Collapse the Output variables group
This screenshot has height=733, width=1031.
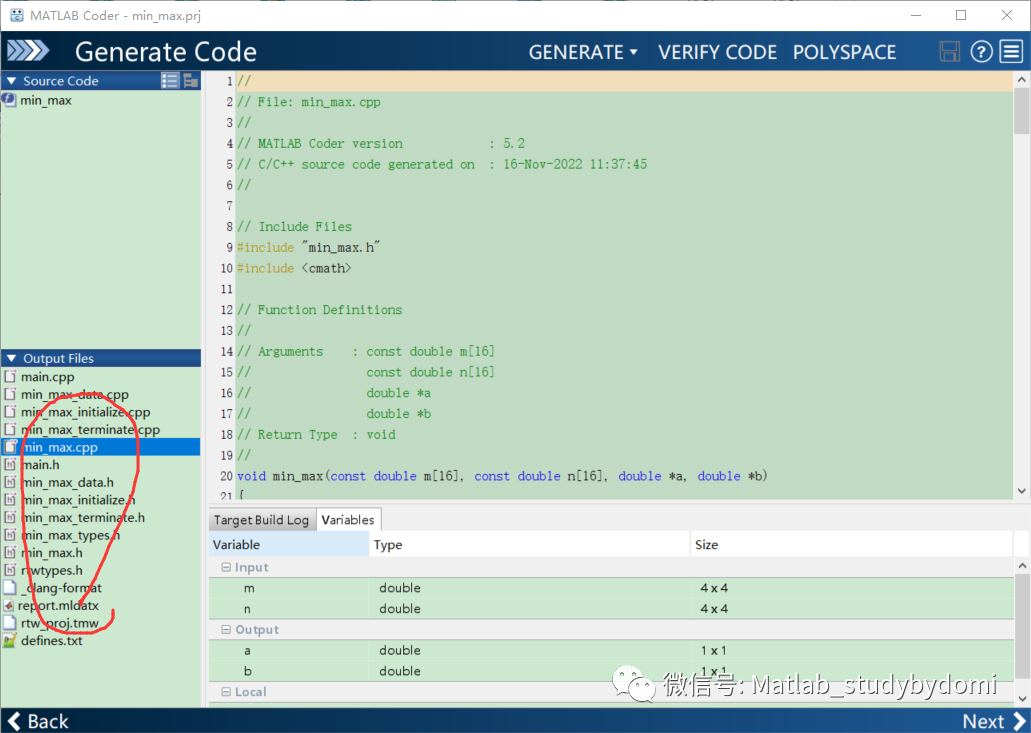[226, 629]
